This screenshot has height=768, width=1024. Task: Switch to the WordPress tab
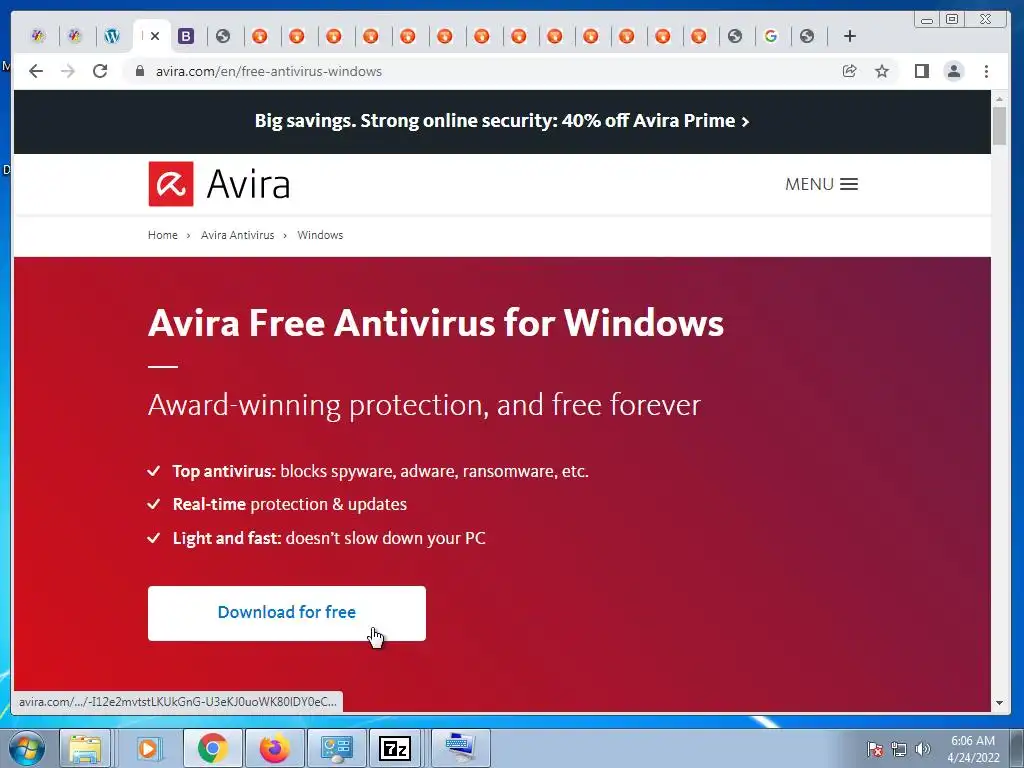click(112, 36)
